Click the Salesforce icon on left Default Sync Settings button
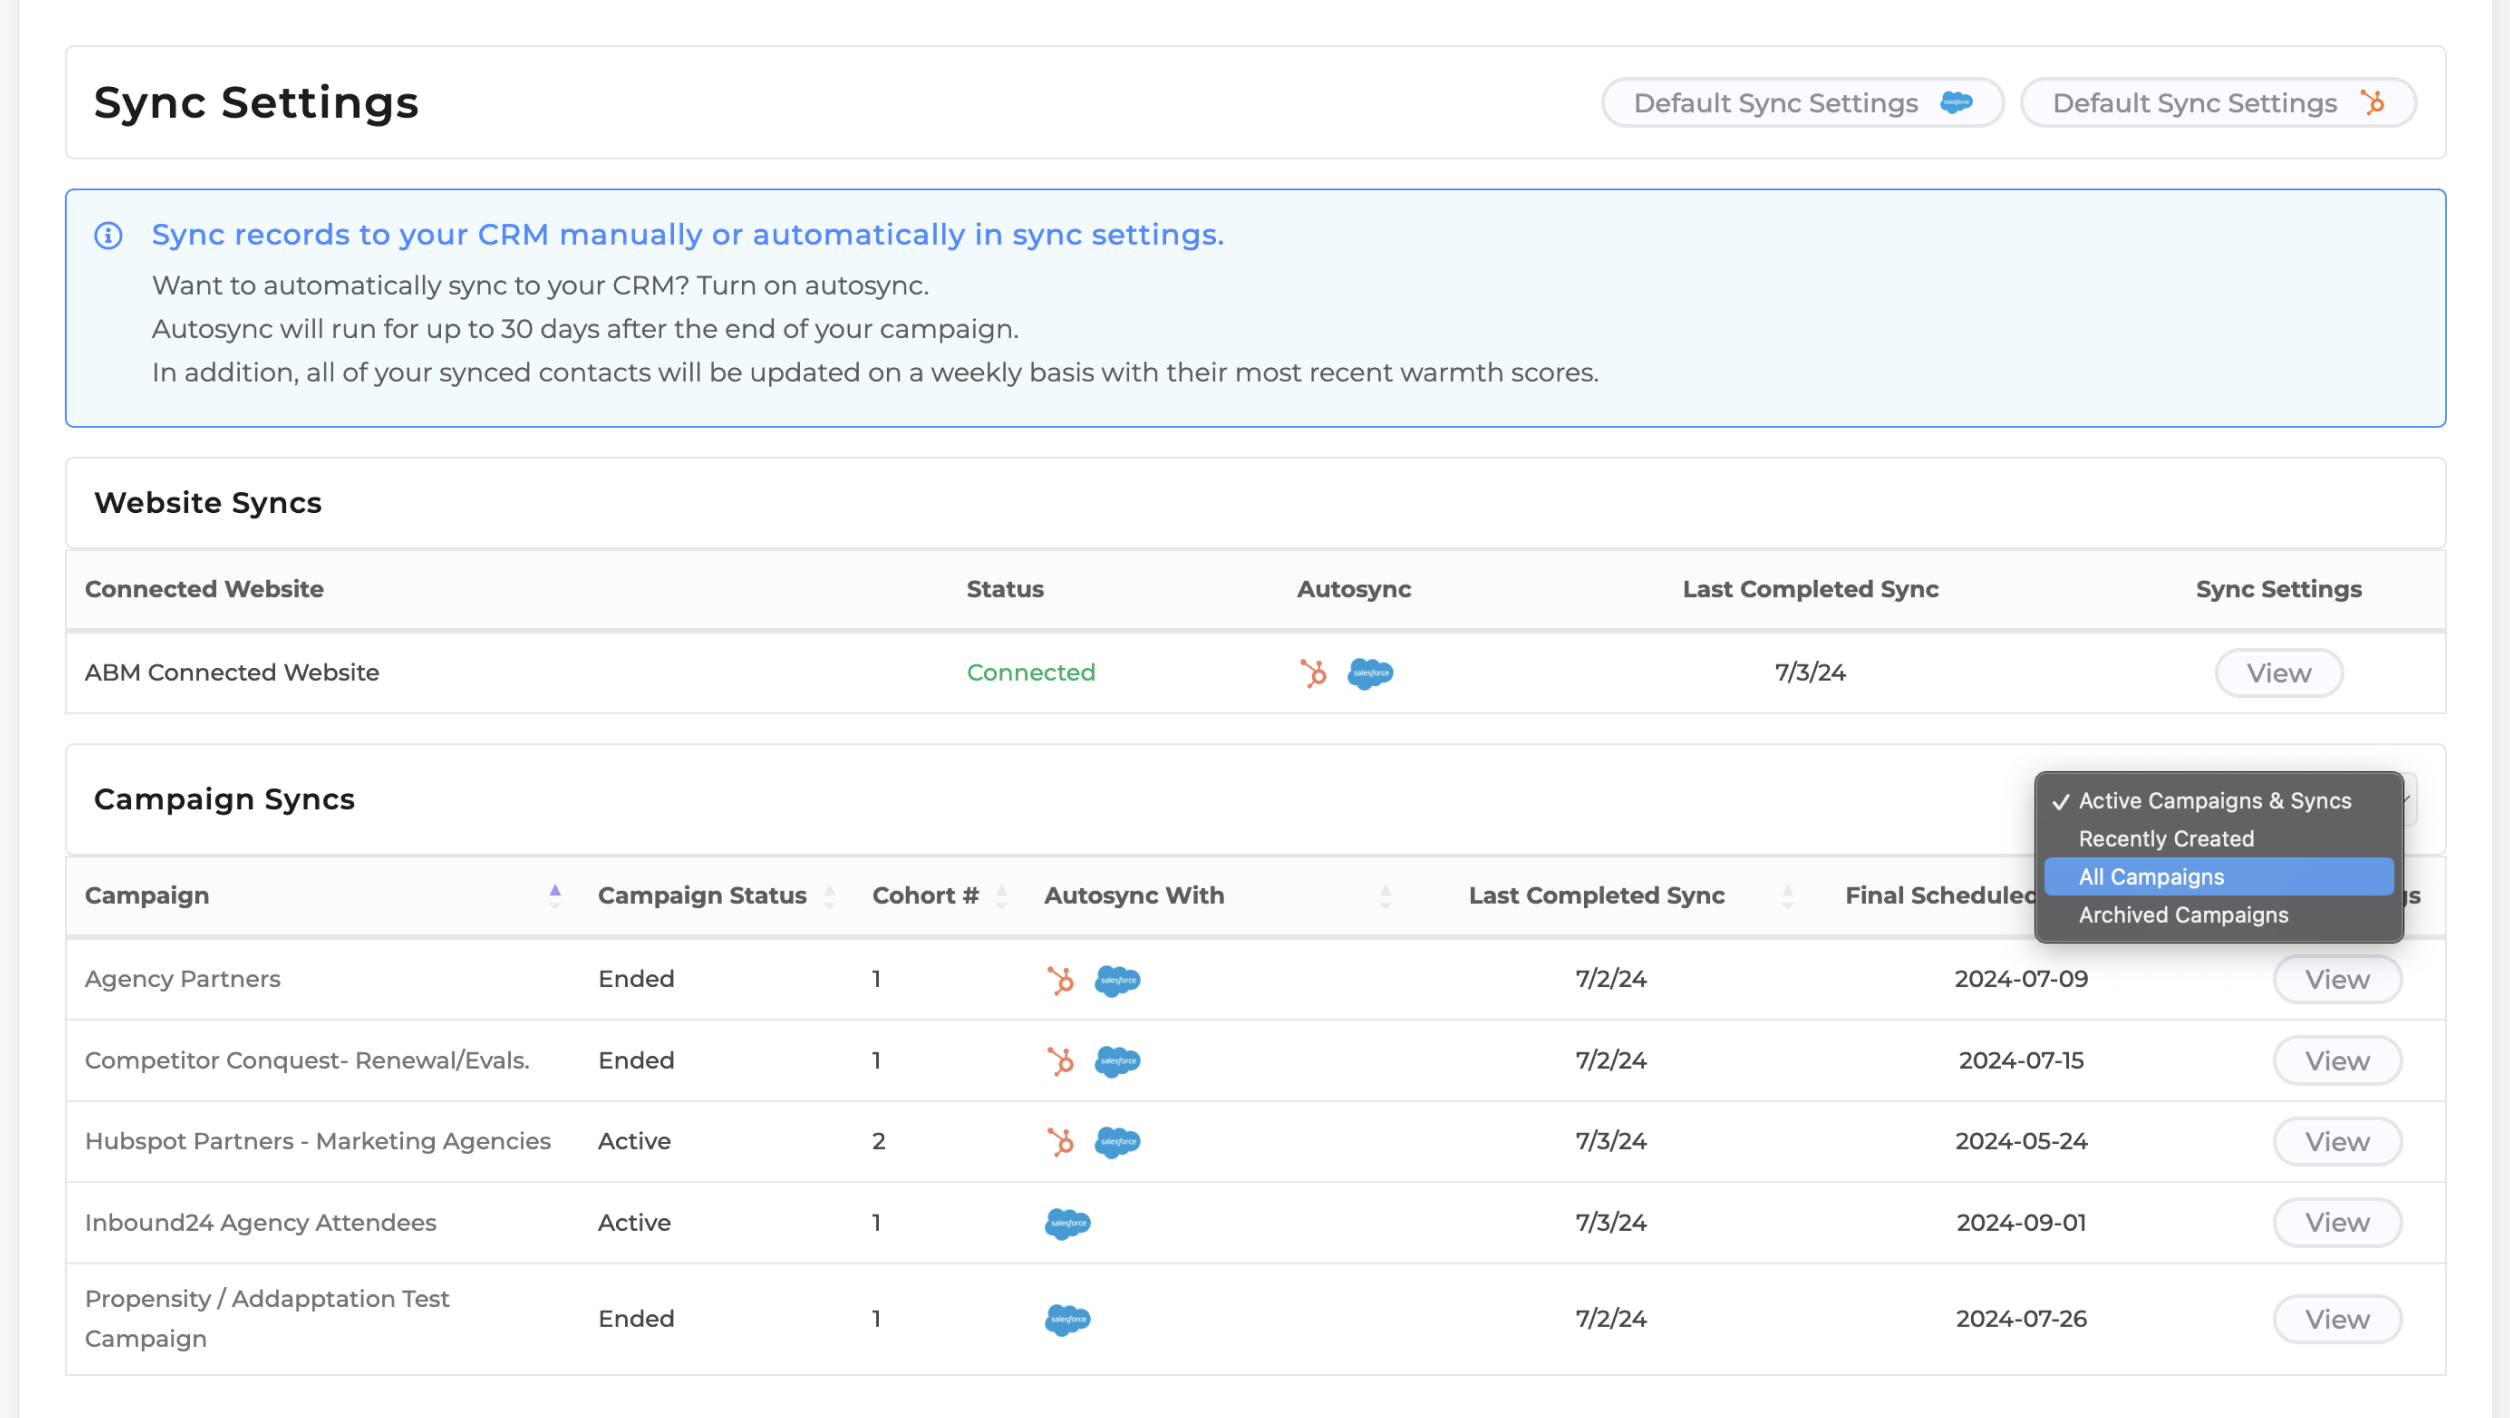The width and height of the screenshot is (2510, 1418). pyautogui.click(x=1955, y=102)
